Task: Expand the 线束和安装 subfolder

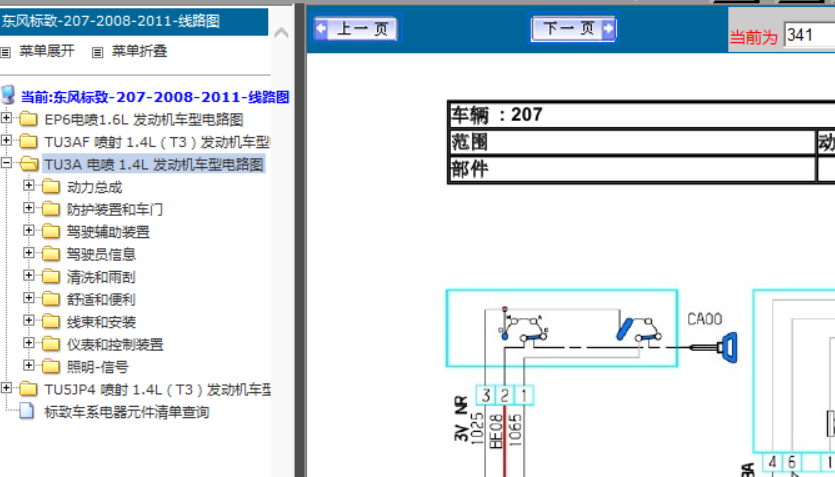Action: tap(29, 320)
